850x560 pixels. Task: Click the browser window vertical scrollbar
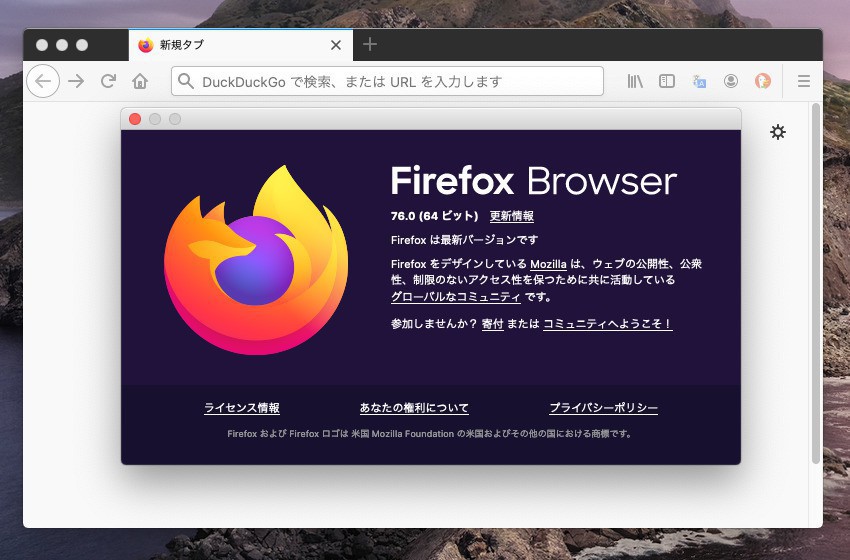tap(816, 282)
